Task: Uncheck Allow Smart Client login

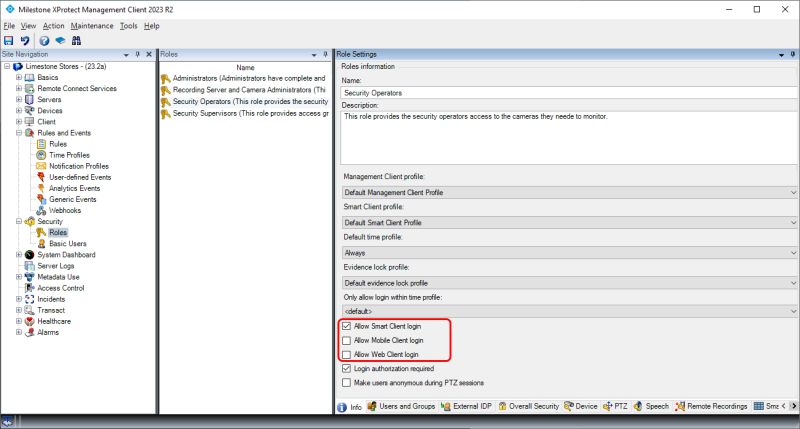Action: [x=346, y=326]
